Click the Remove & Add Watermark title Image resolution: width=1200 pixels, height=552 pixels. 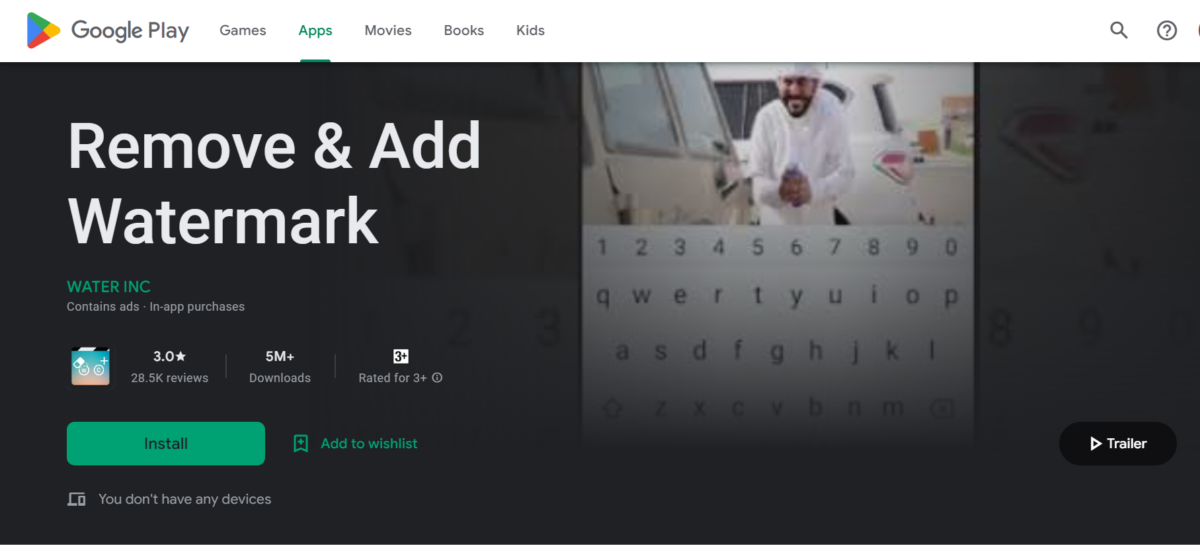coord(274,182)
